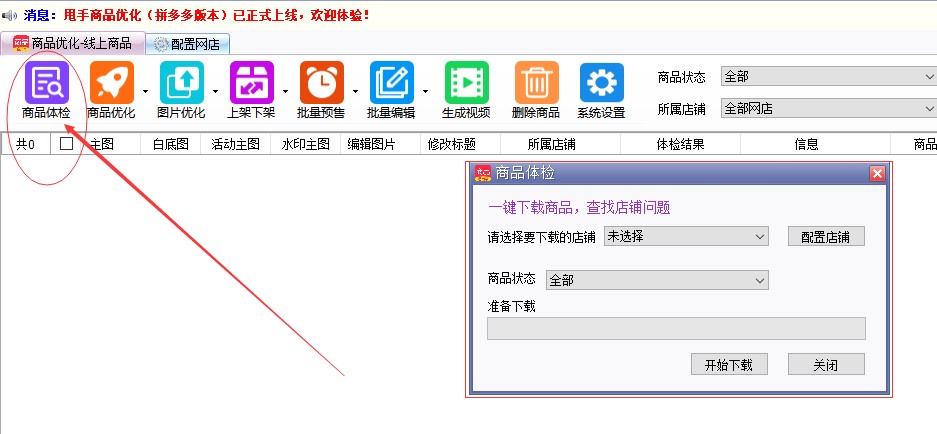Screen dimensions: 937x434
Task: Open the toolbar 商品状态 combo box
Action: (x=829, y=77)
